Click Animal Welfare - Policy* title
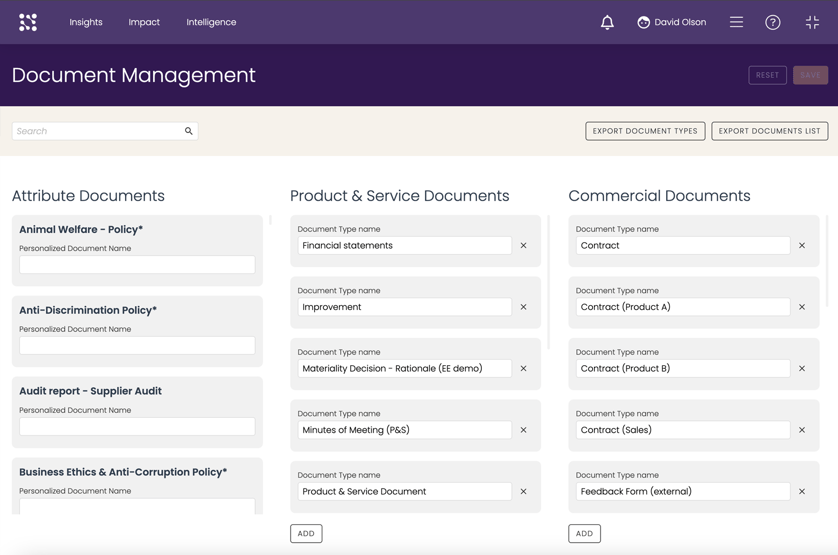Screen dimensions: 838x555 [81, 229]
